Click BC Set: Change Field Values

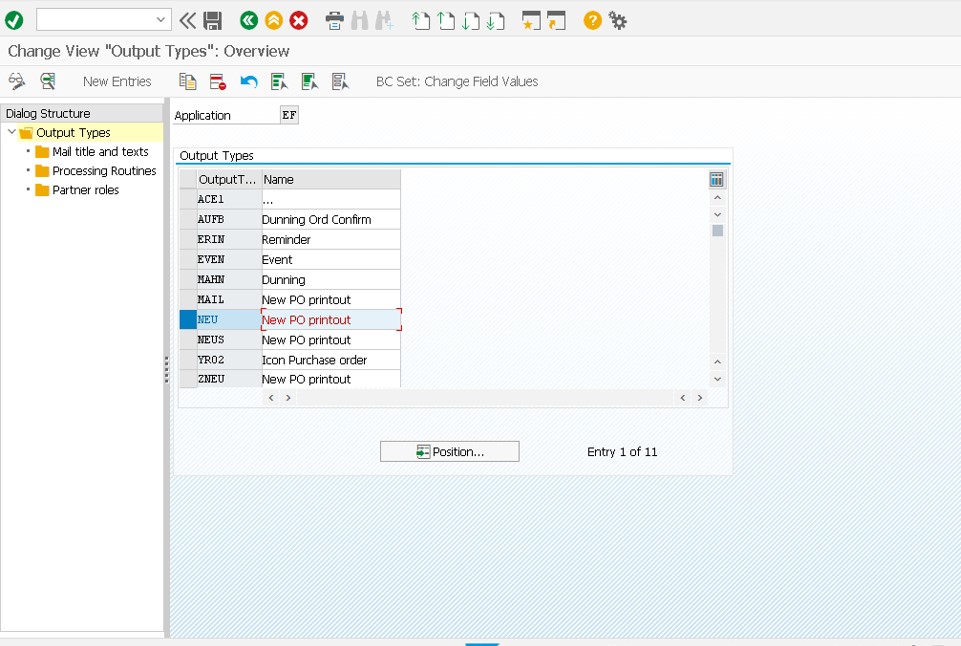[457, 82]
